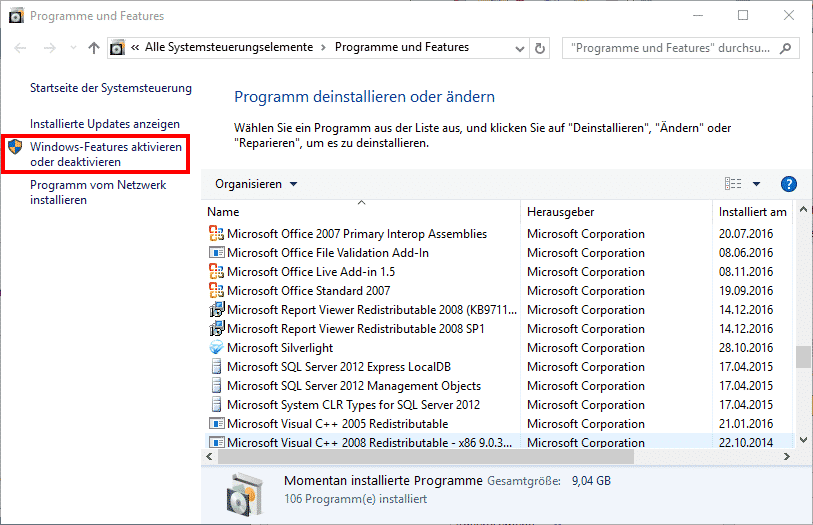Click the search magnifier icon
The image size is (813, 525).
[x=786, y=48]
